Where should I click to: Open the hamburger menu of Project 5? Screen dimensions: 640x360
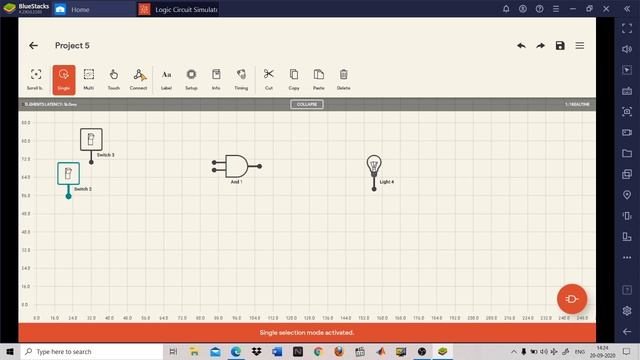point(580,46)
